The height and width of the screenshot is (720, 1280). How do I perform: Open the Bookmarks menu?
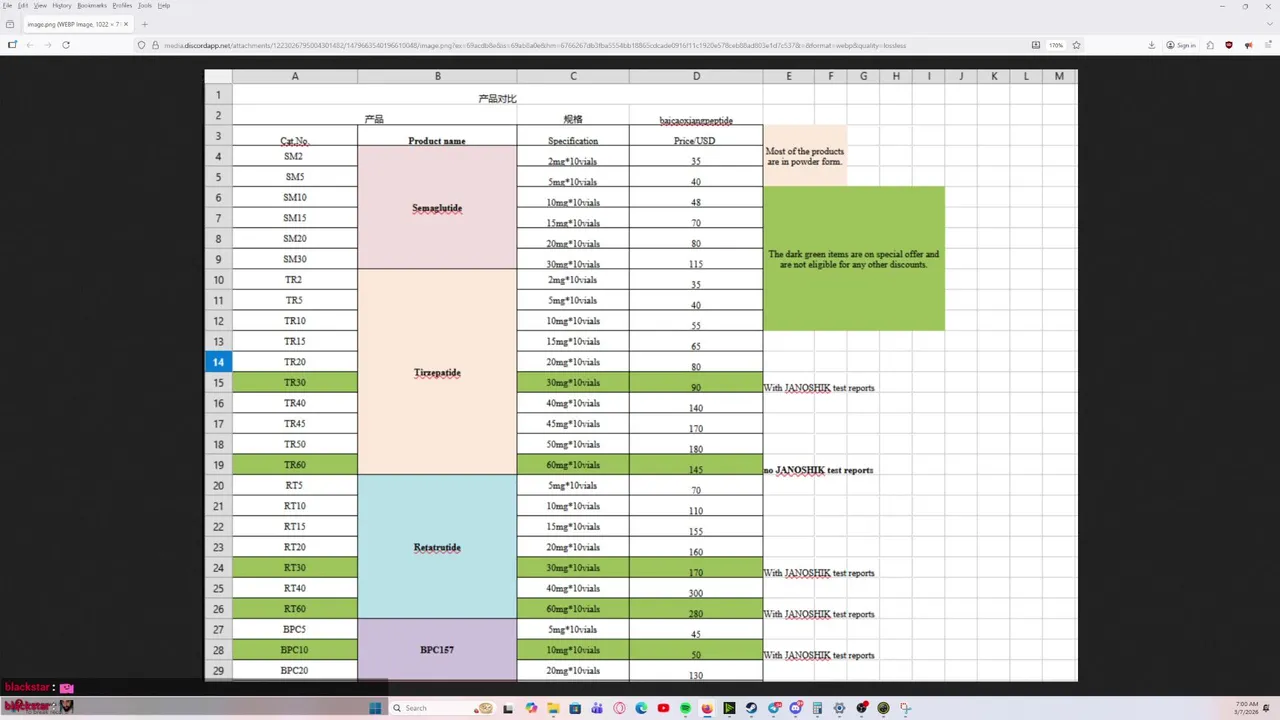click(92, 5)
